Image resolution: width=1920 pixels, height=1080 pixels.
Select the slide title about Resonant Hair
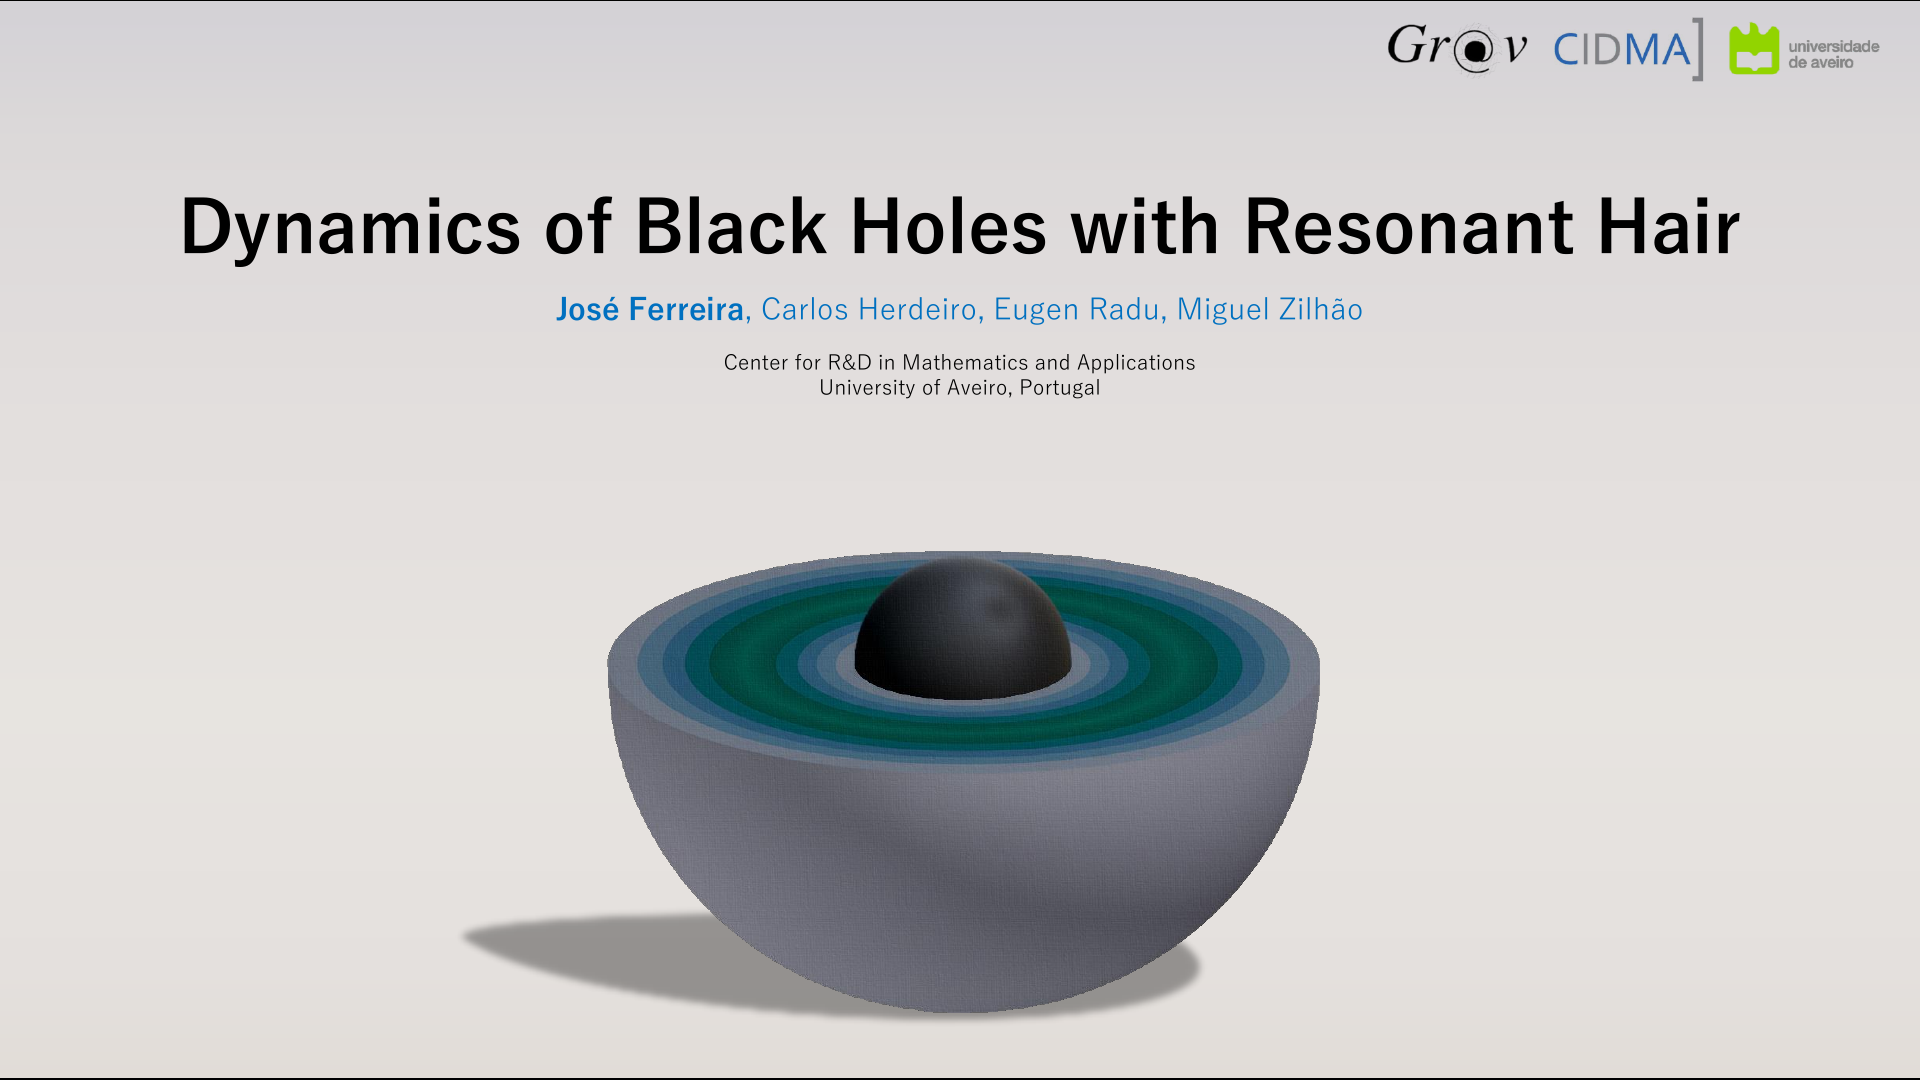point(960,228)
